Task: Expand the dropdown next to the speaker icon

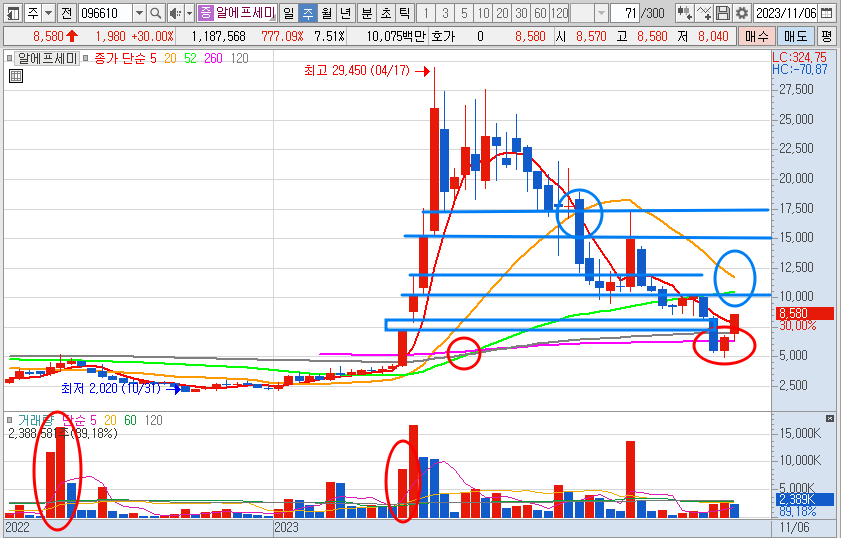Action: tap(189, 13)
